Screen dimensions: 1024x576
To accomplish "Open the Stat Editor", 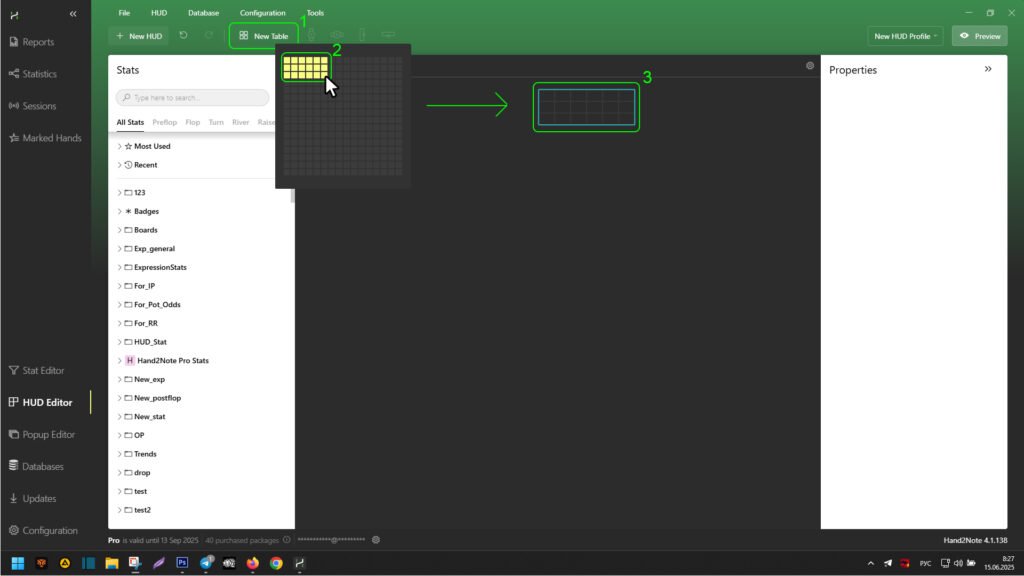I will (43, 370).
